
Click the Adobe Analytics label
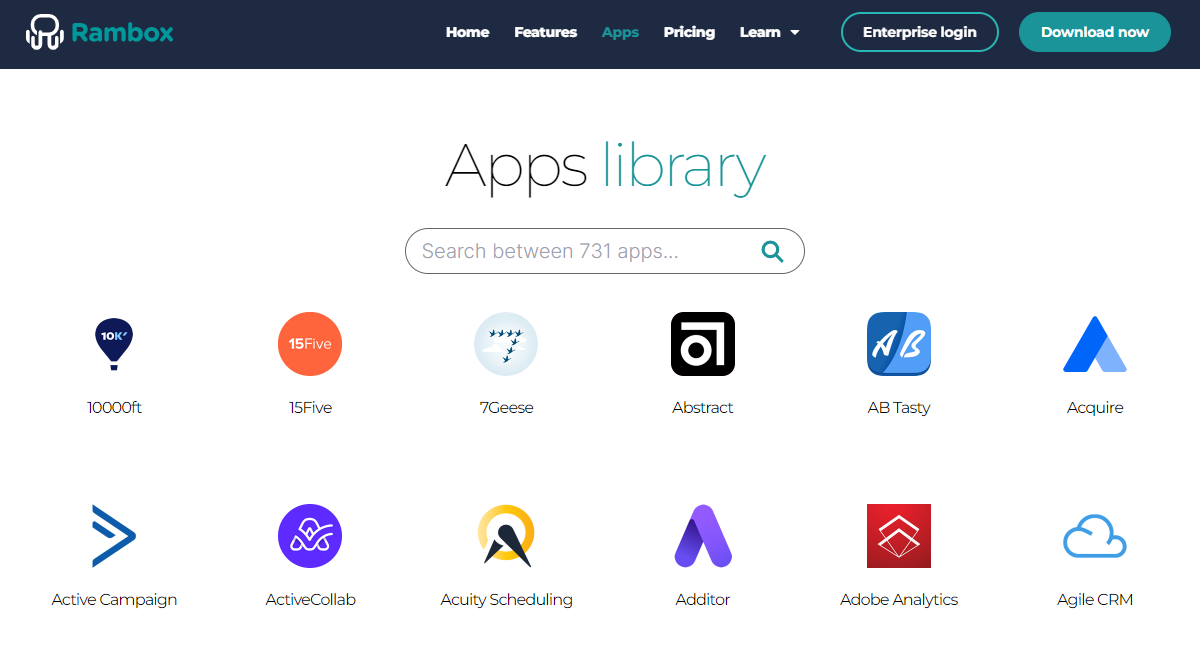pyautogui.click(x=899, y=600)
